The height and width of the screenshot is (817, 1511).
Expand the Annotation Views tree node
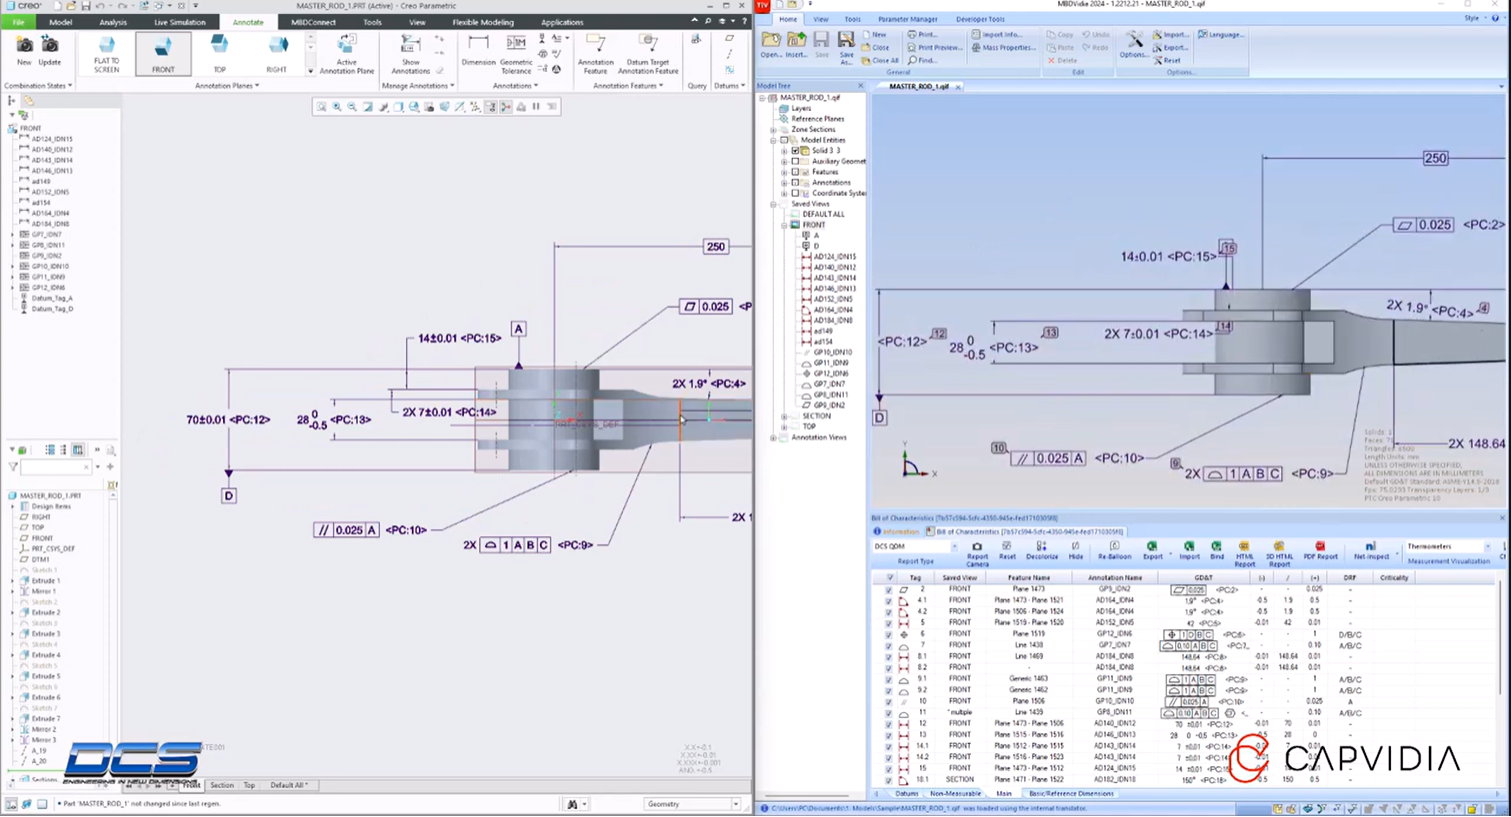pos(772,437)
